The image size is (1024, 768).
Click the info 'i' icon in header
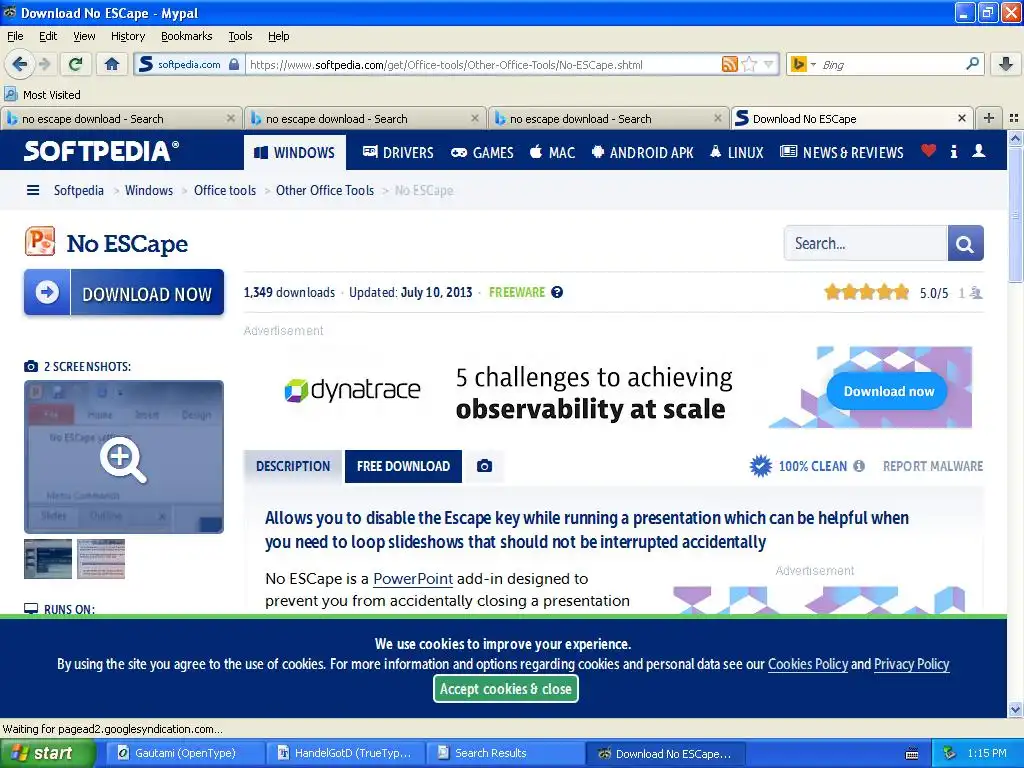click(954, 152)
